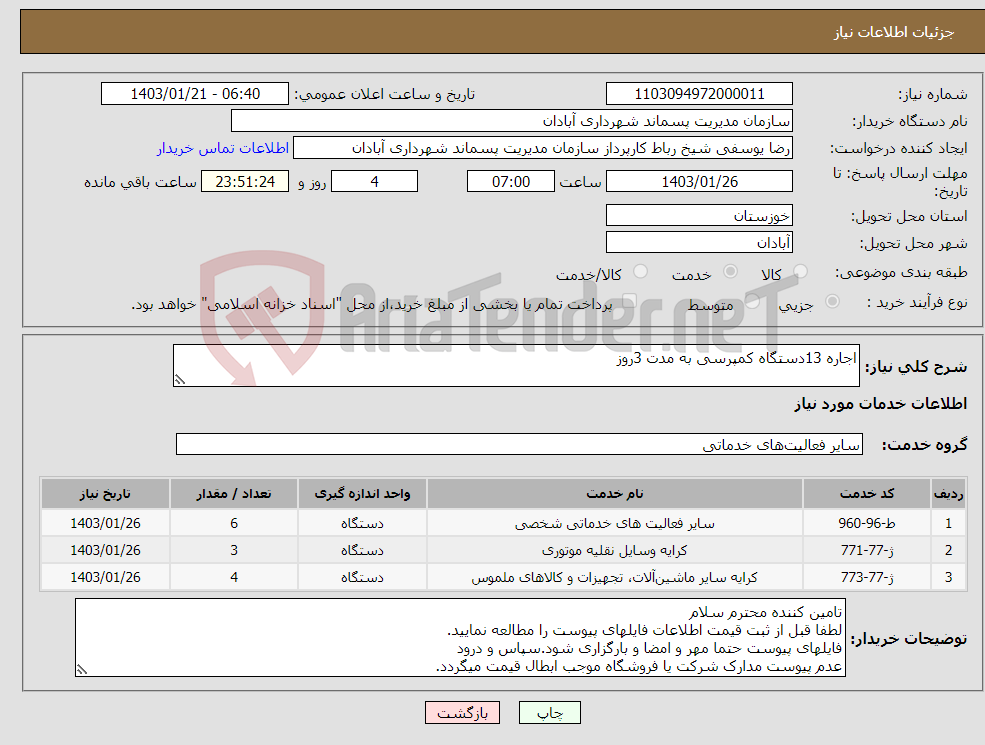The width and height of the screenshot is (985, 745).
Task: Click date 1403/01/26 in row 3
Action: (106, 577)
